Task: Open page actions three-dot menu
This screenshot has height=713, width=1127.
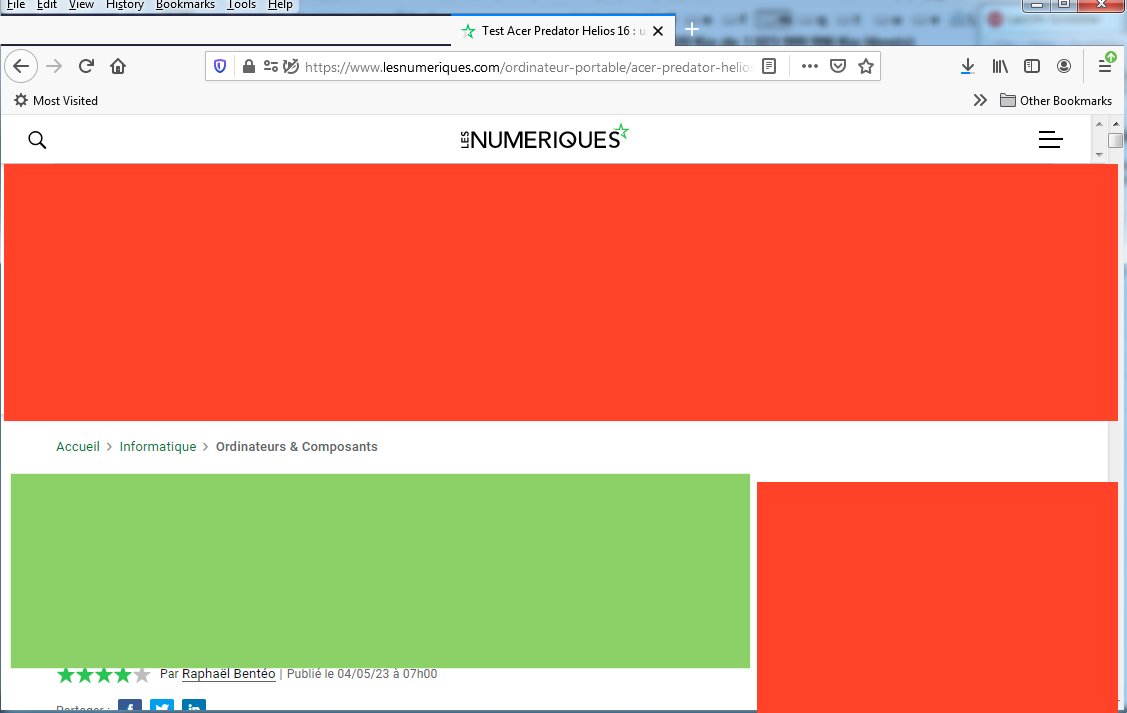Action: (x=810, y=66)
